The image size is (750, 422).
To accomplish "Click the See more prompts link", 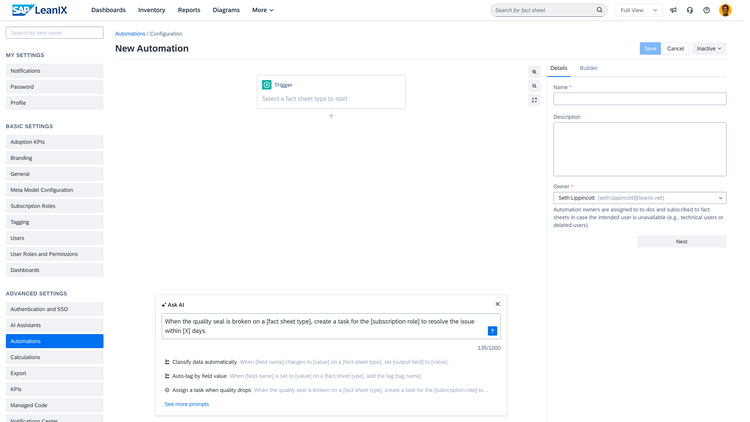I will pyautogui.click(x=187, y=404).
